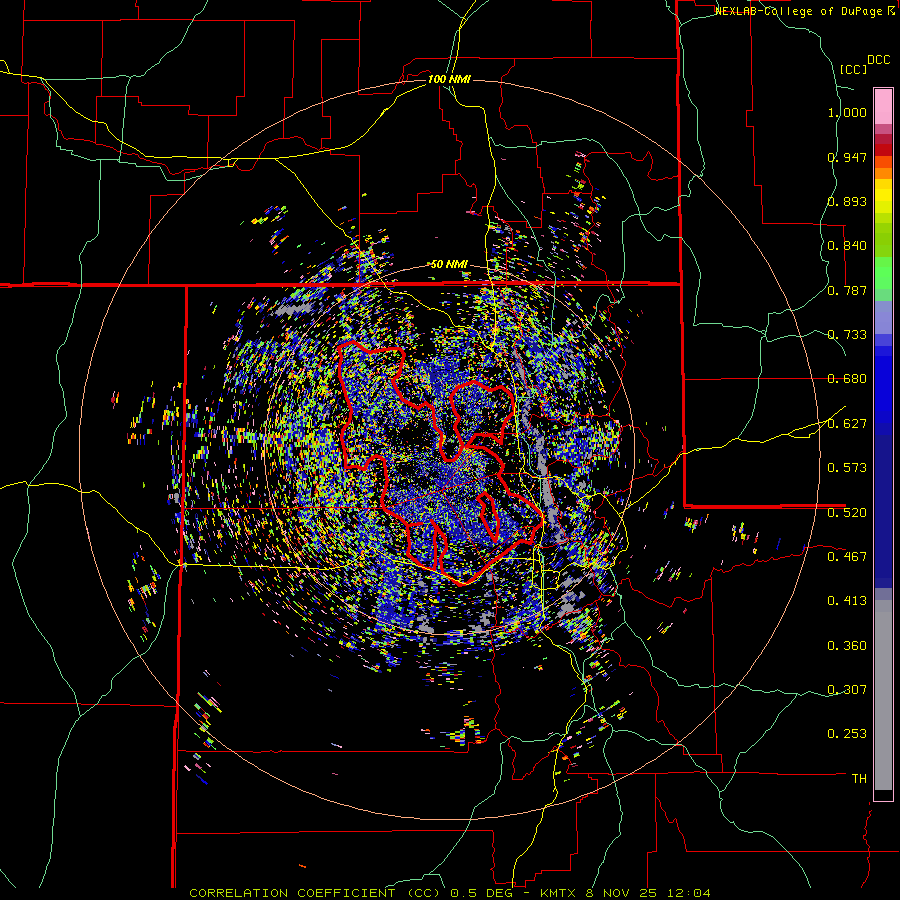Pick the pink segment of the color bar

[883, 107]
